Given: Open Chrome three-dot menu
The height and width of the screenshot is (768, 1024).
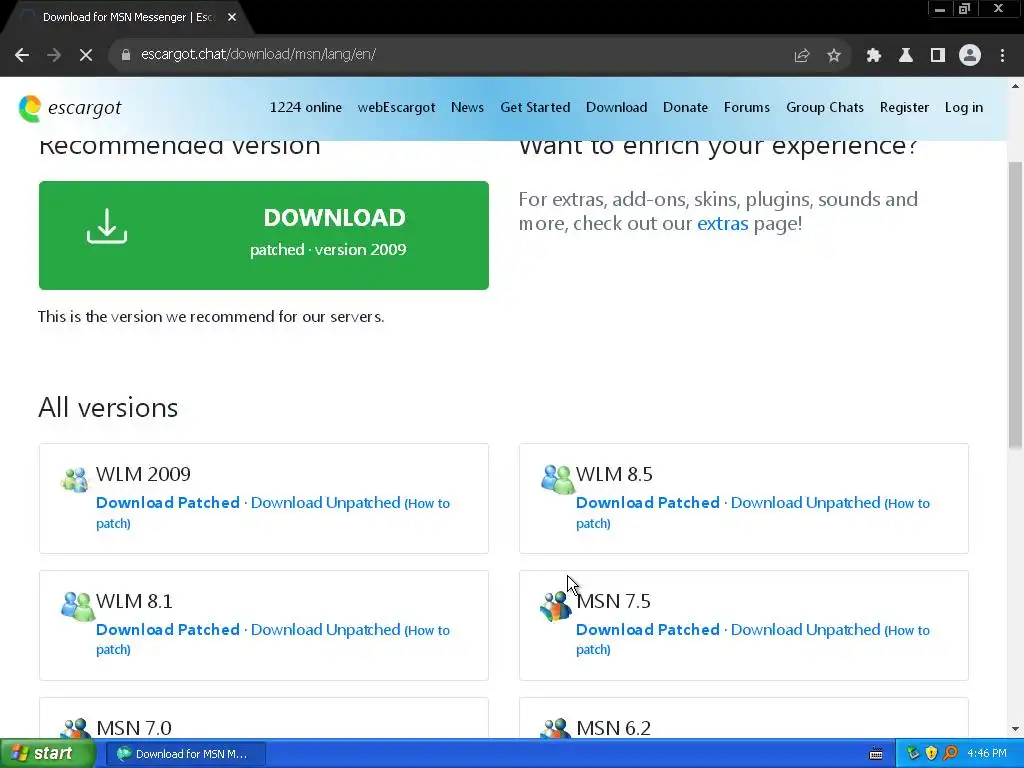Looking at the screenshot, I should [1002, 55].
